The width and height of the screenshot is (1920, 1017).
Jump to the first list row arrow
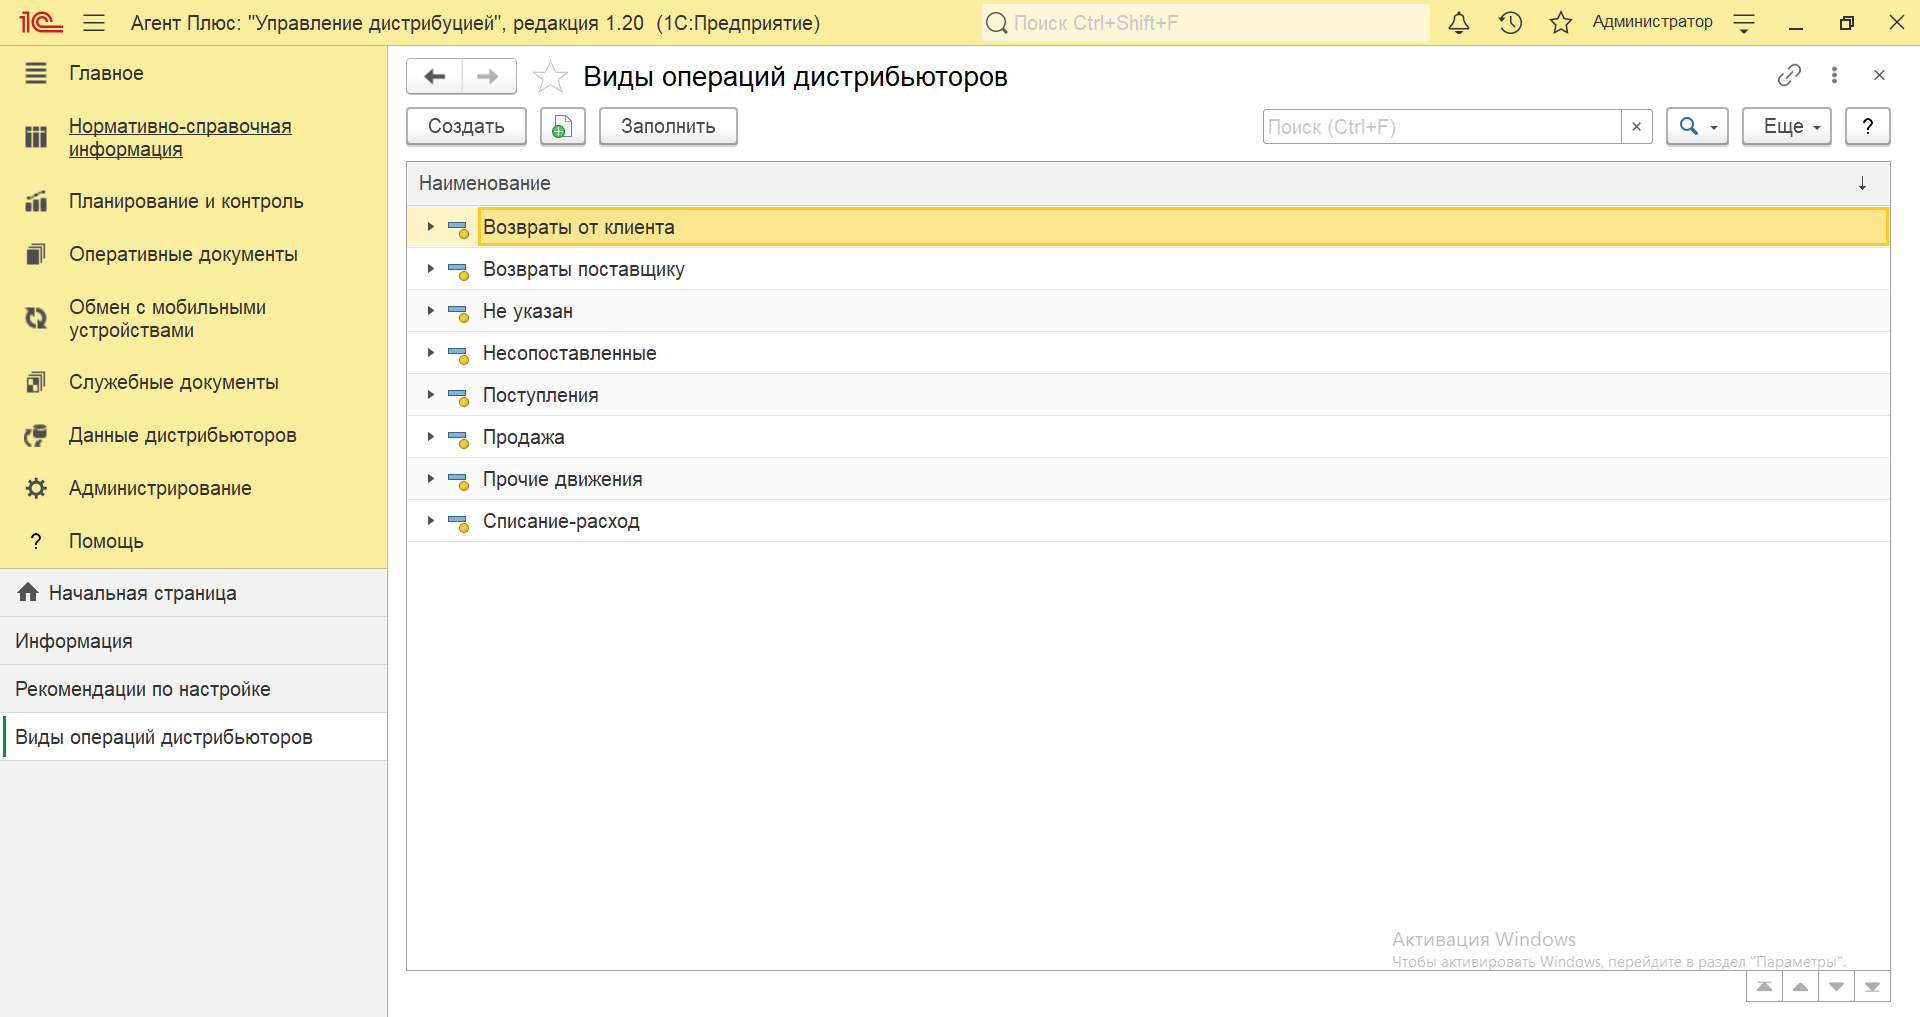1764,986
